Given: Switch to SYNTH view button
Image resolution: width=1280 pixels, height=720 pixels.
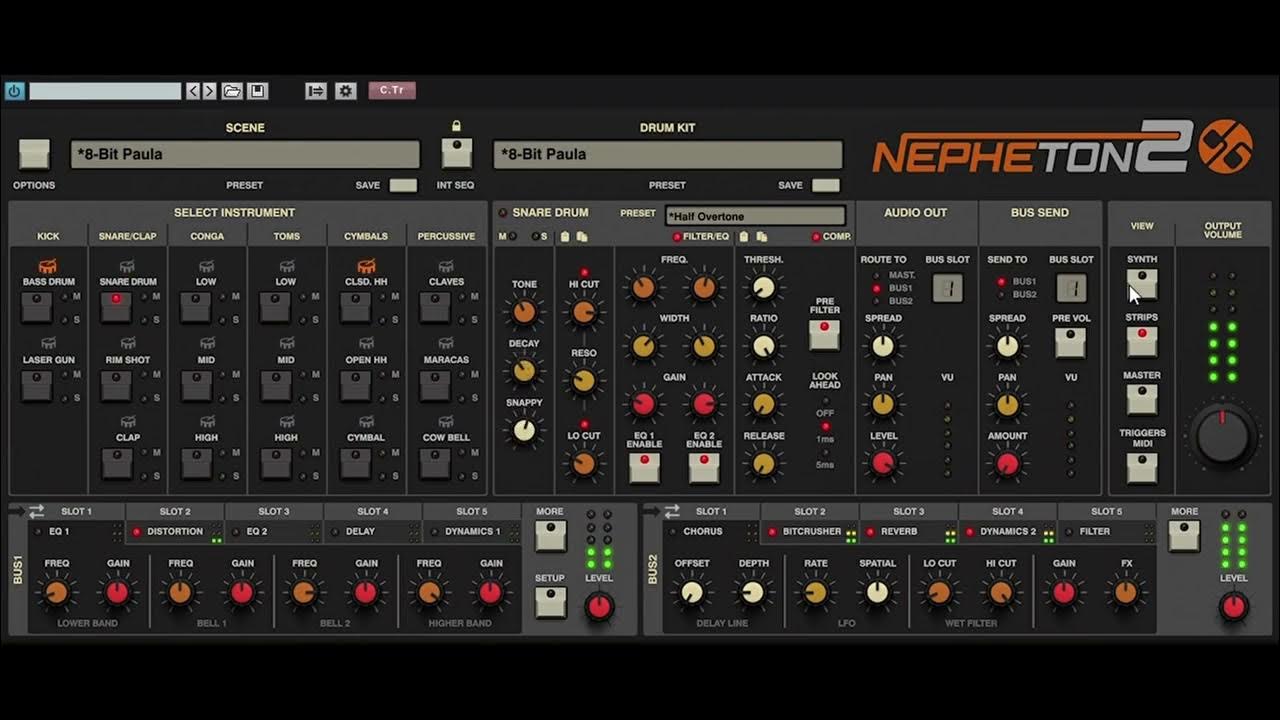Looking at the screenshot, I should [x=1142, y=284].
